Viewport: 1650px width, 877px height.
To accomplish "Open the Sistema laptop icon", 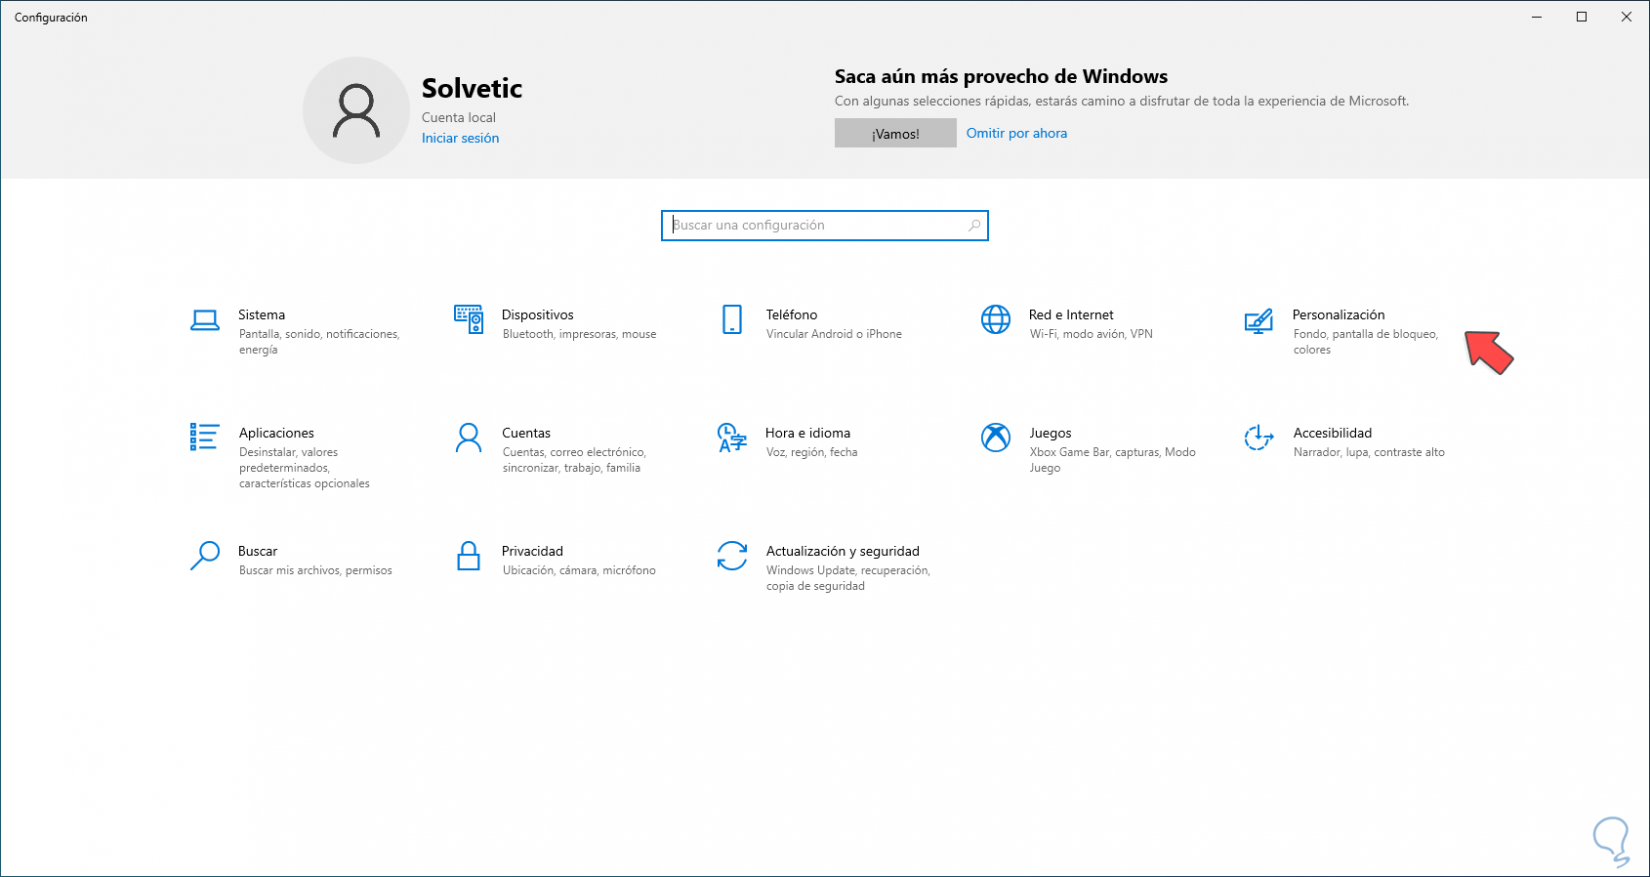I will point(205,320).
